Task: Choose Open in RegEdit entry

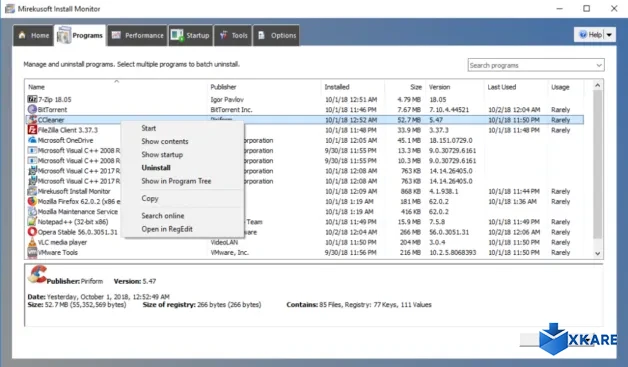Action: (x=167, y=229)
